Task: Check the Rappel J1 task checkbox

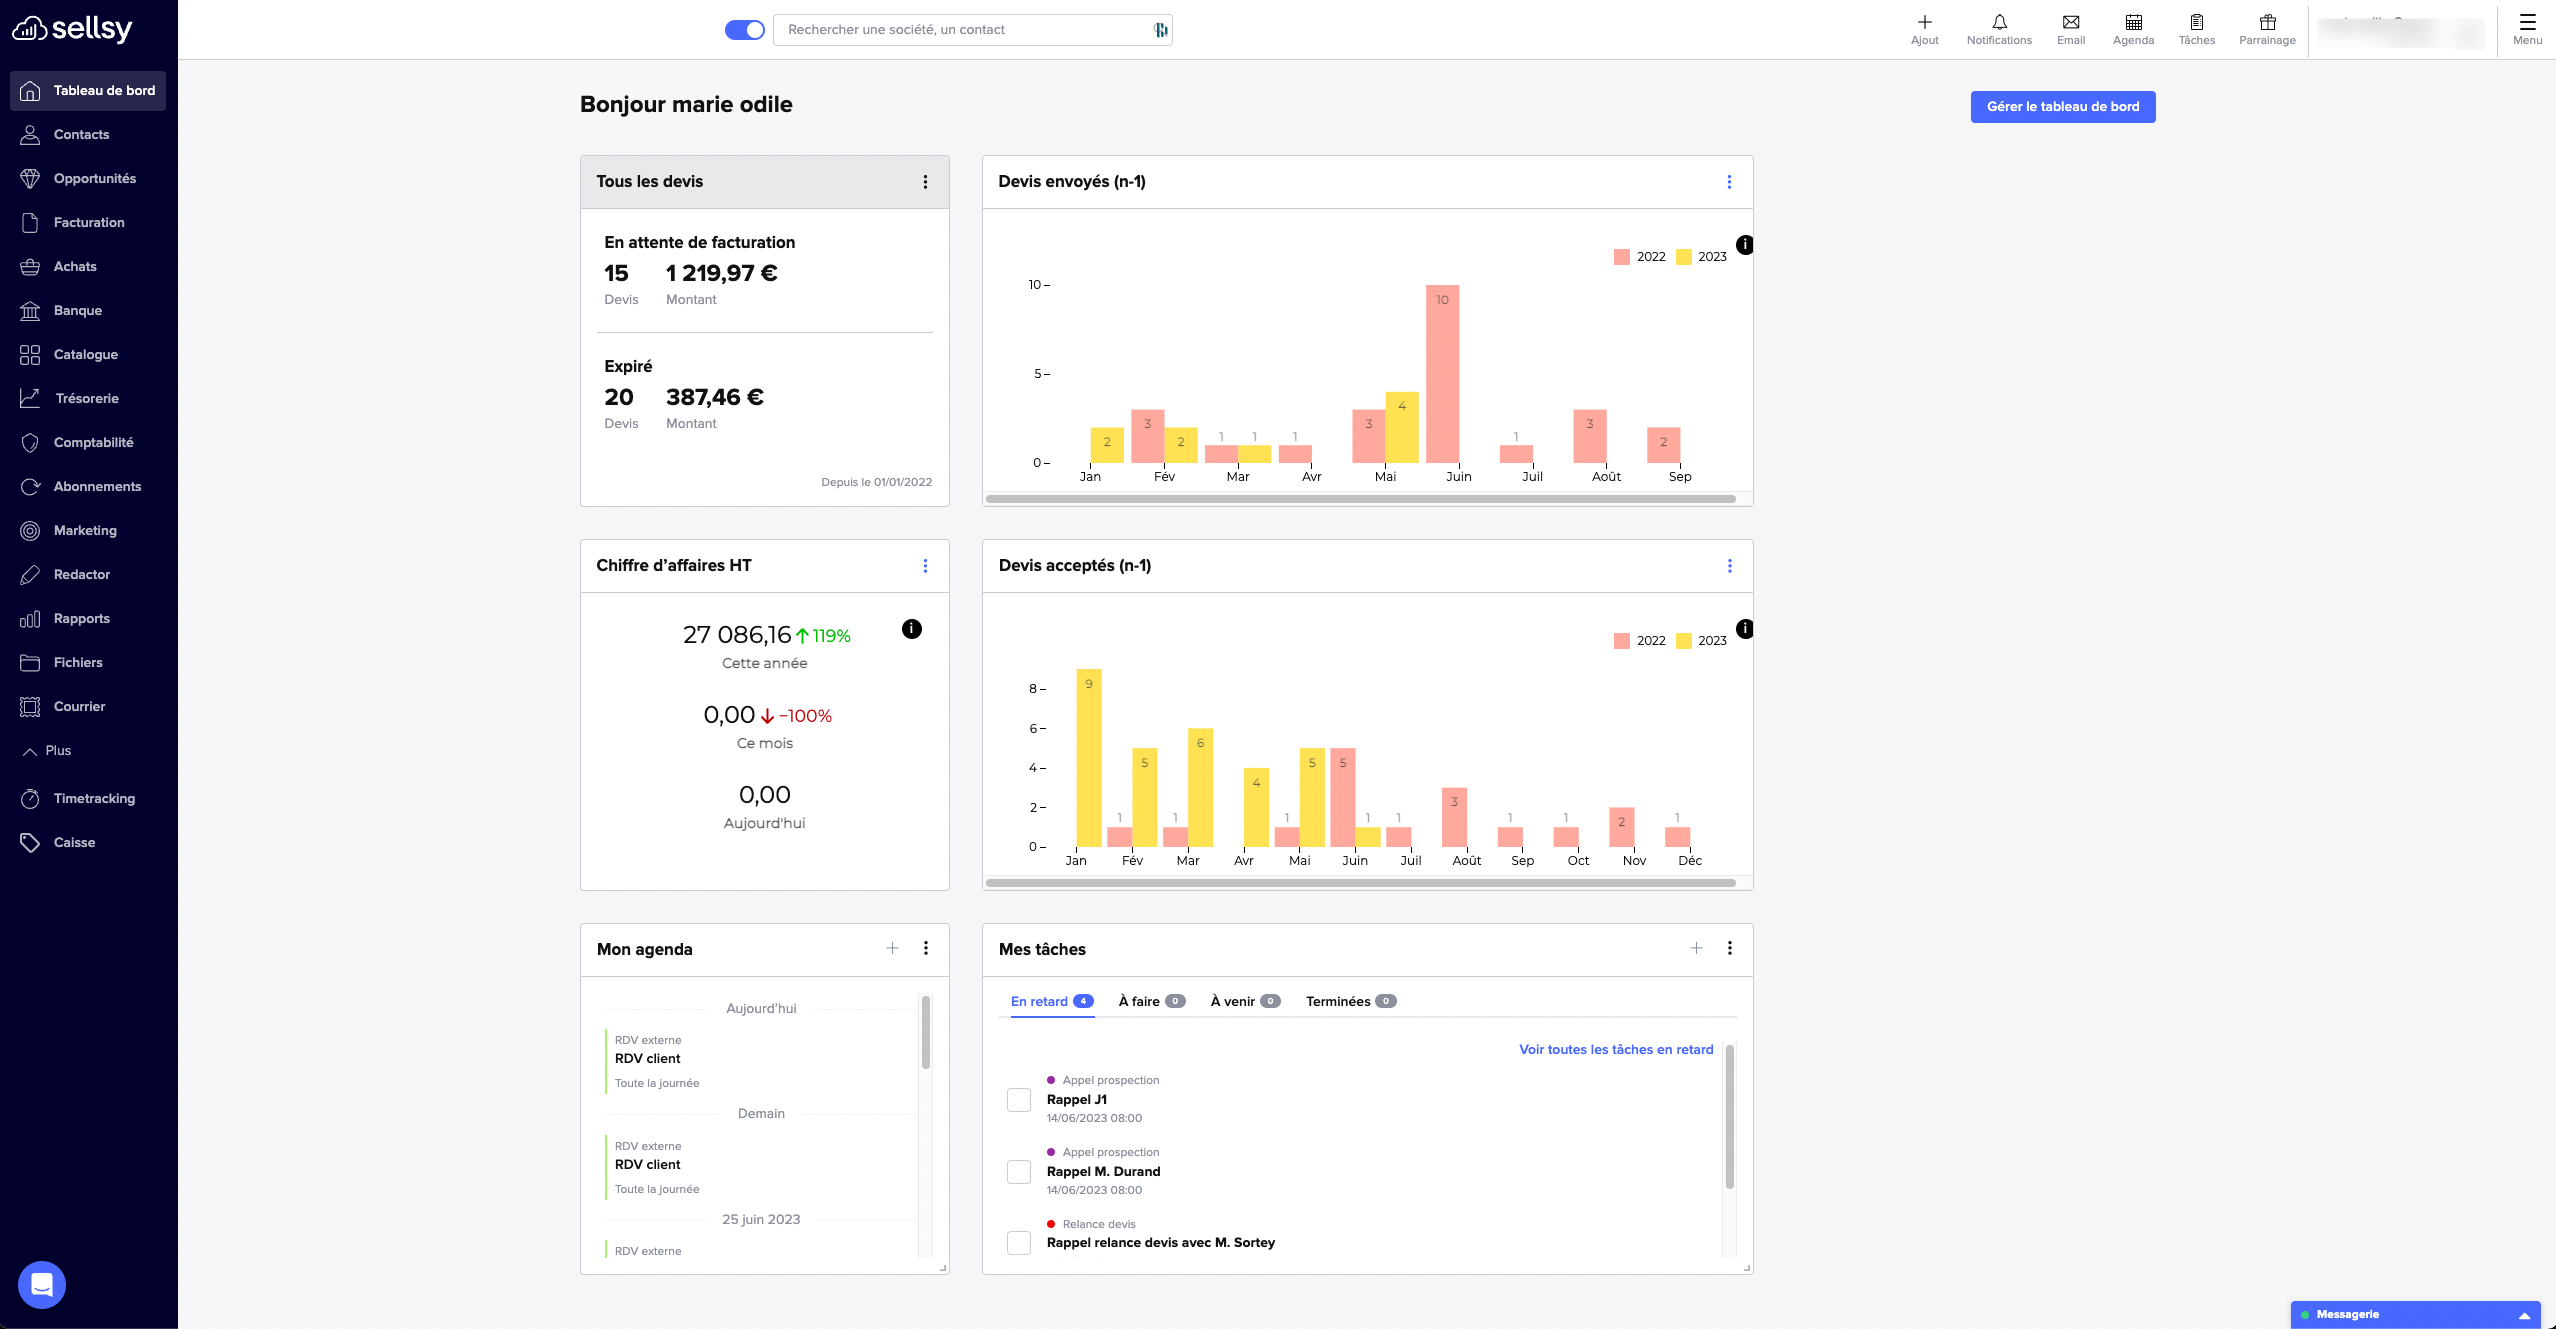Action: tap(1018, 1100)
